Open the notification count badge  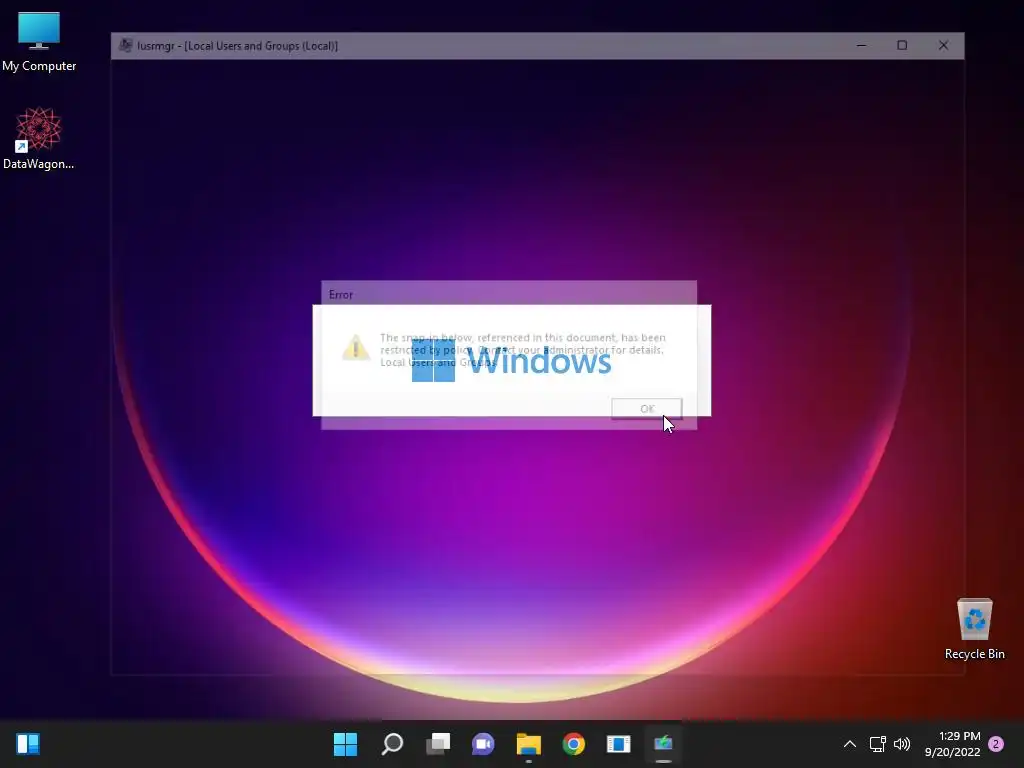click(x=996, y=744)
